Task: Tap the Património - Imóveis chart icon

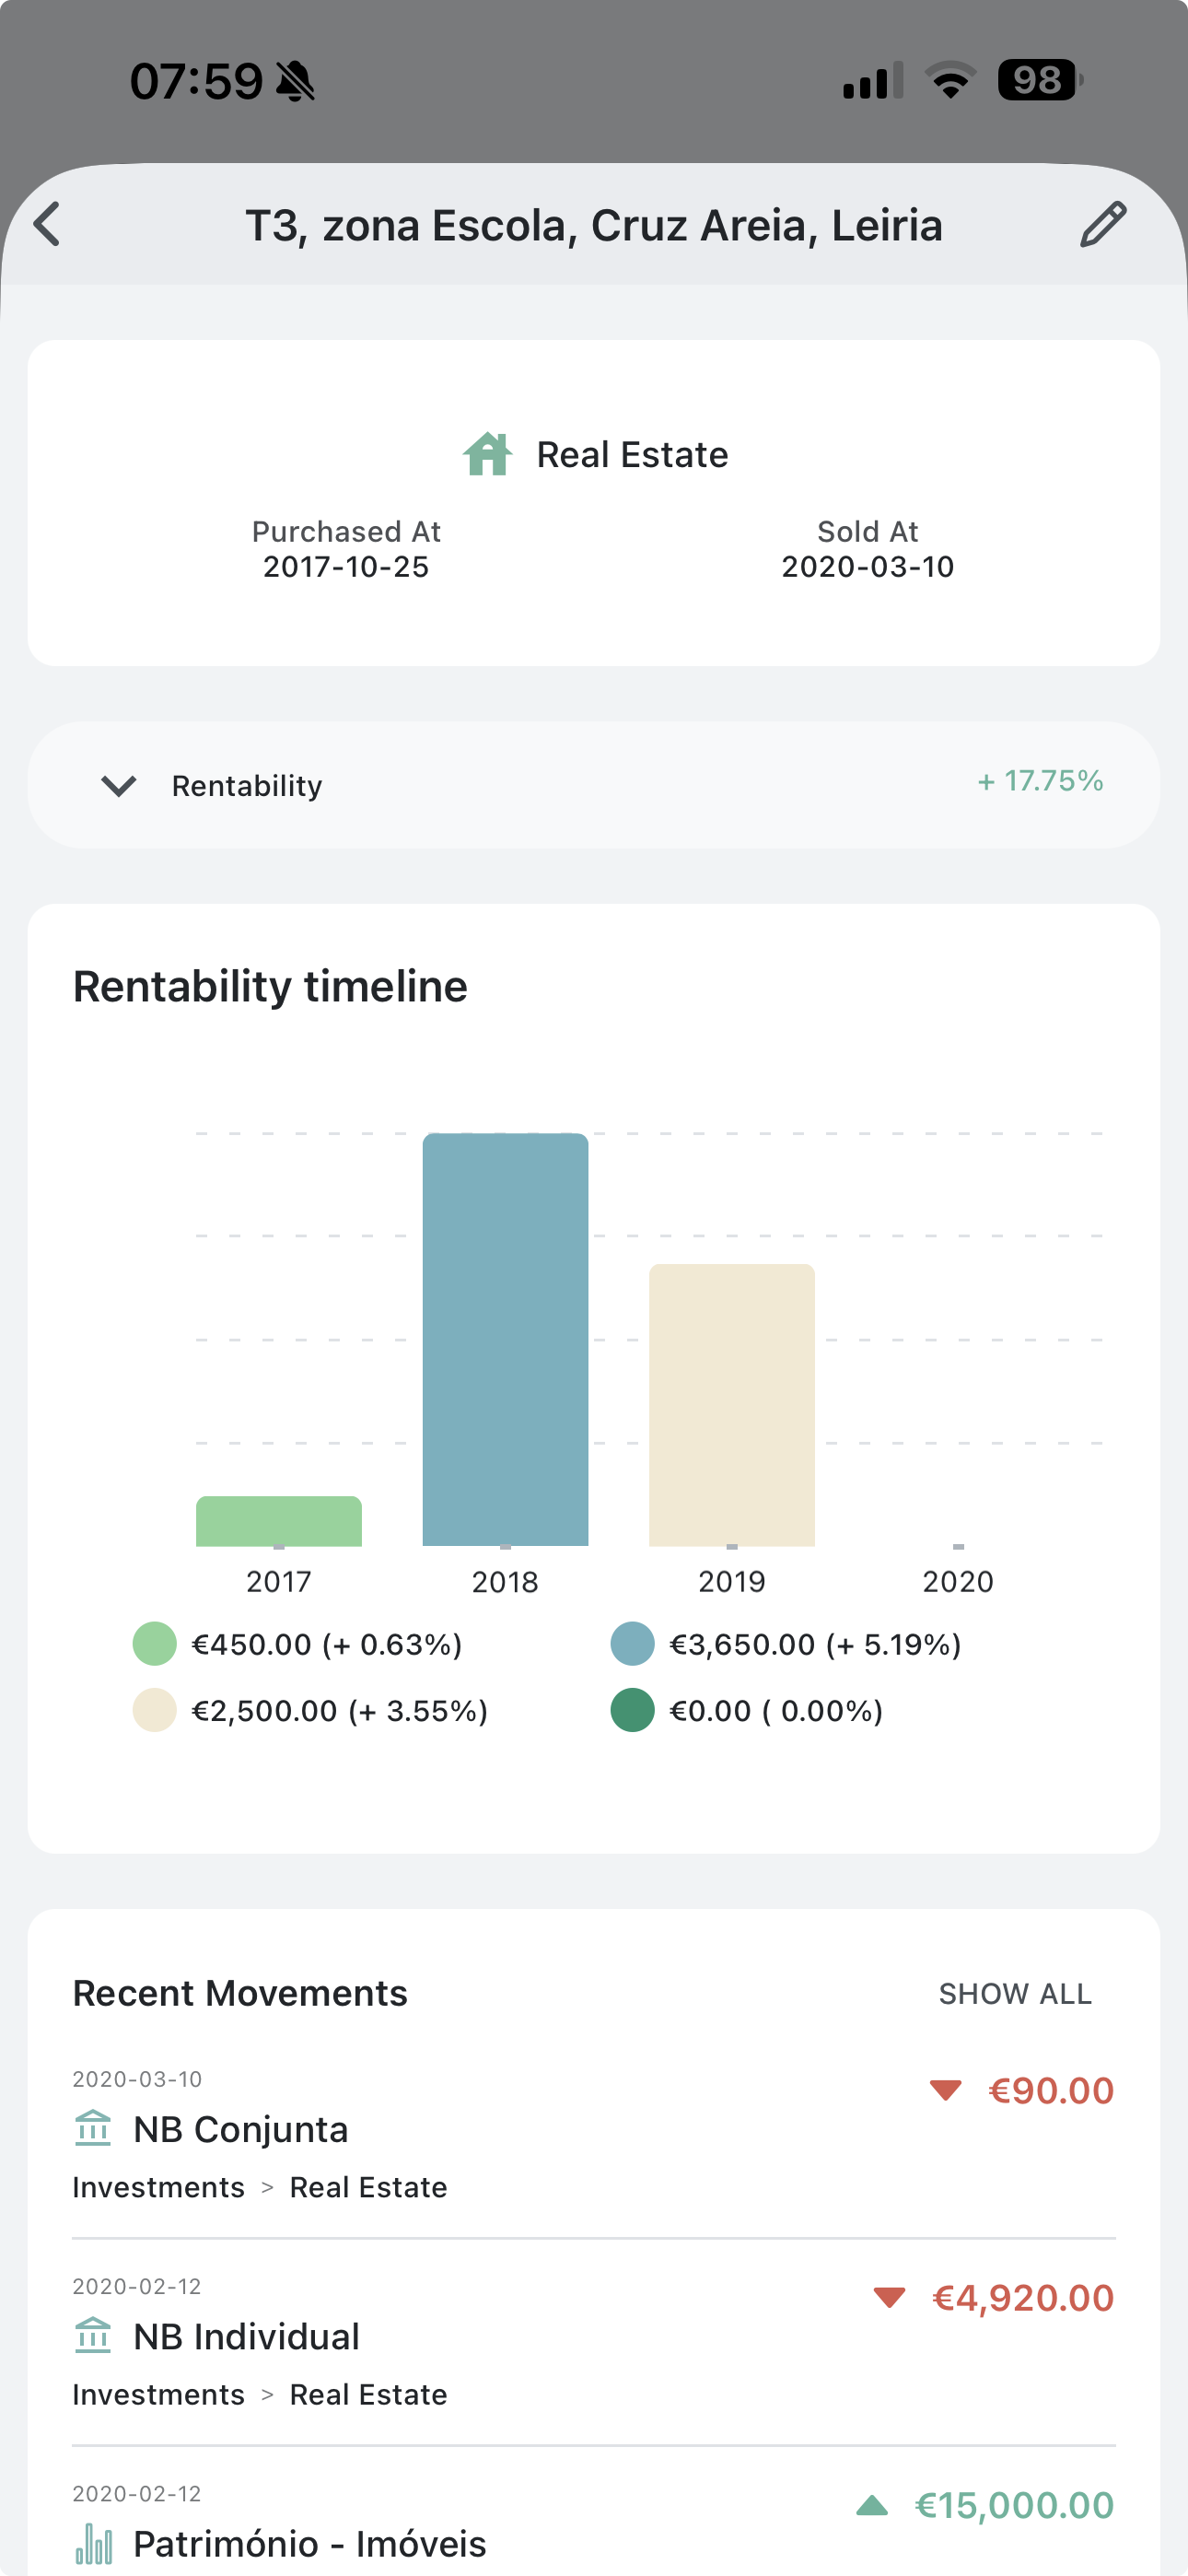Action: point(94,2543)
